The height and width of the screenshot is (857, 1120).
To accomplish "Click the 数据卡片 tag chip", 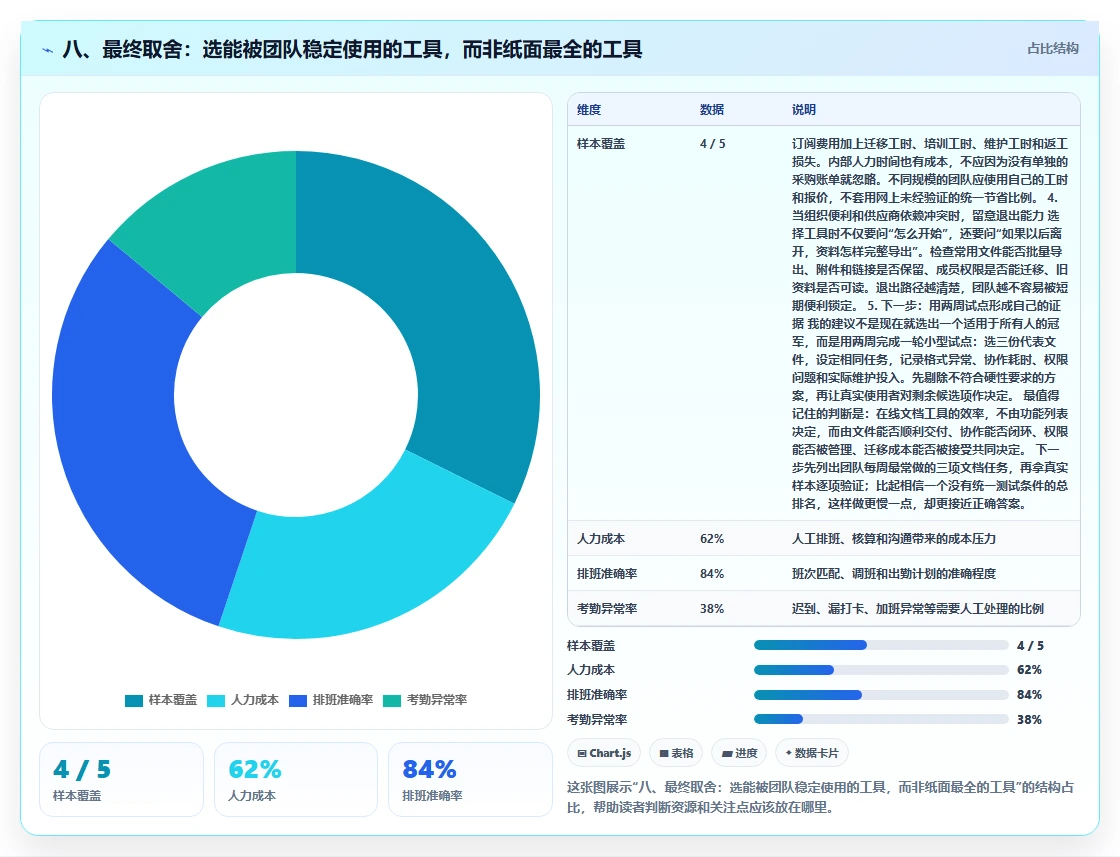I will pos(811,753).
